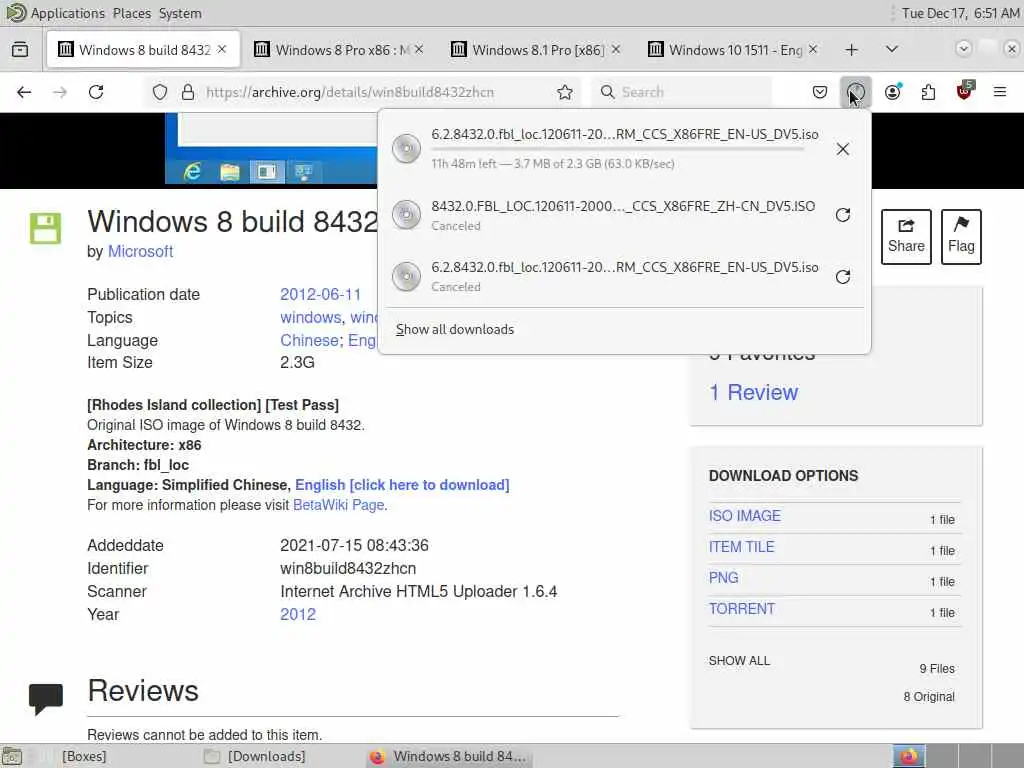Open the Applications menu
This screenshot has width=1024, height=768.
67,13
